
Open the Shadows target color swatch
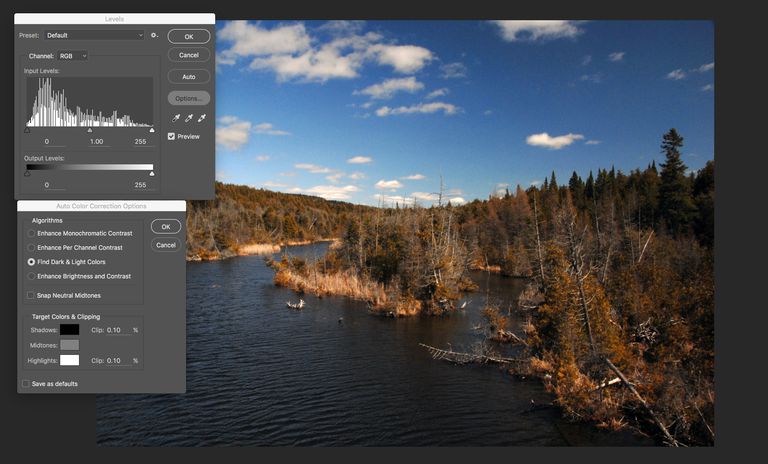click(x=69, y=329)
